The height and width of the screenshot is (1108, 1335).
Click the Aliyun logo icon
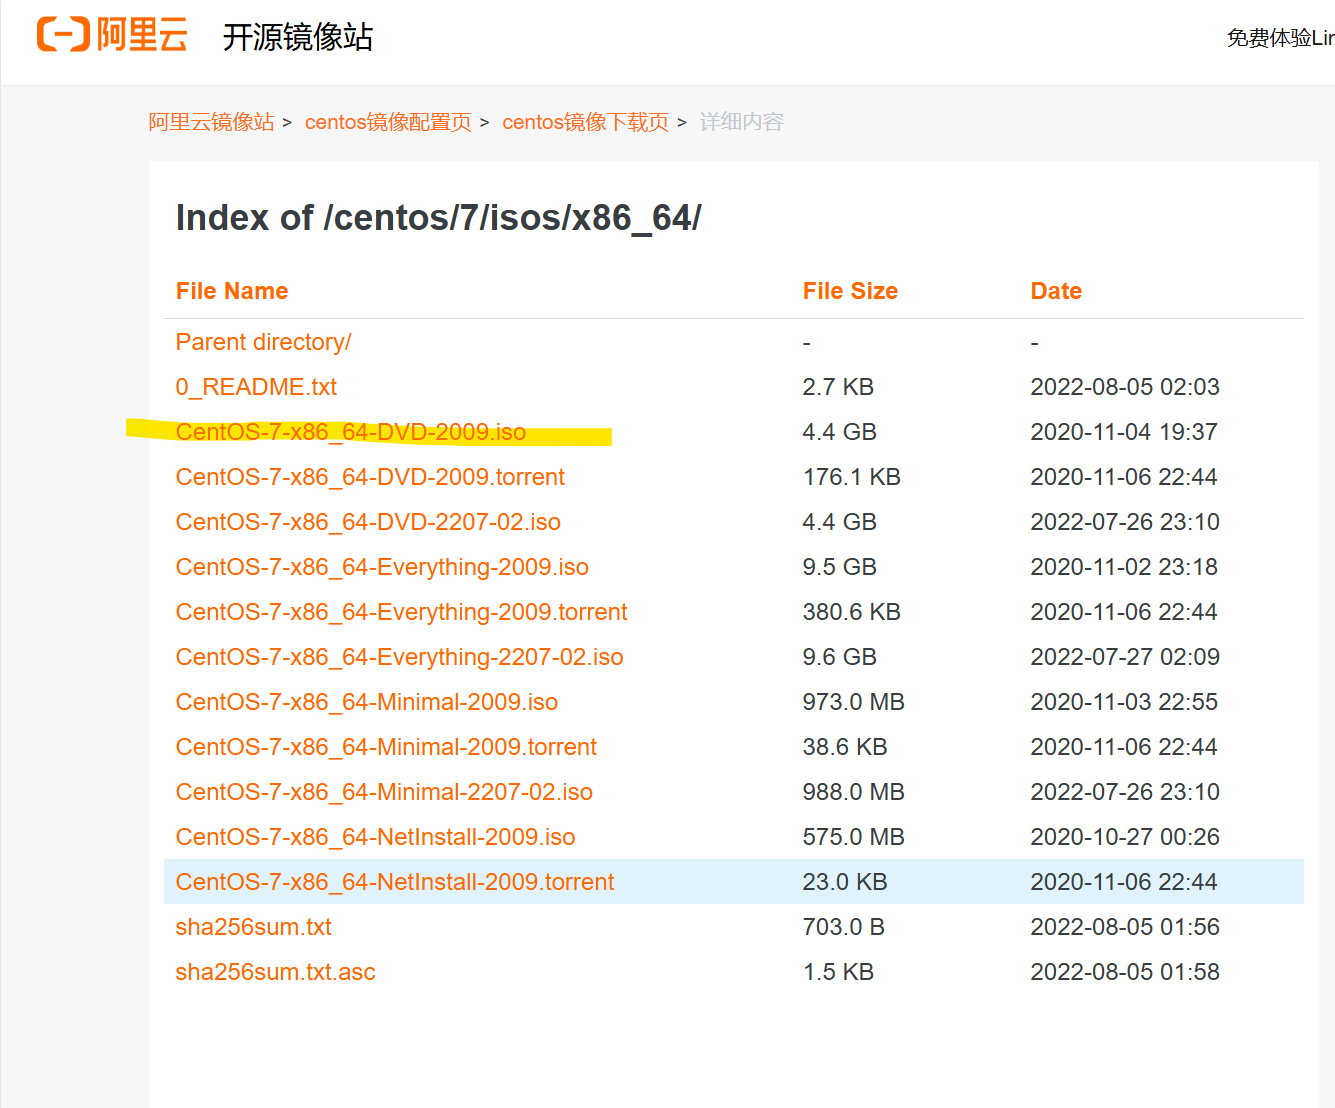[x=112, y=35]
